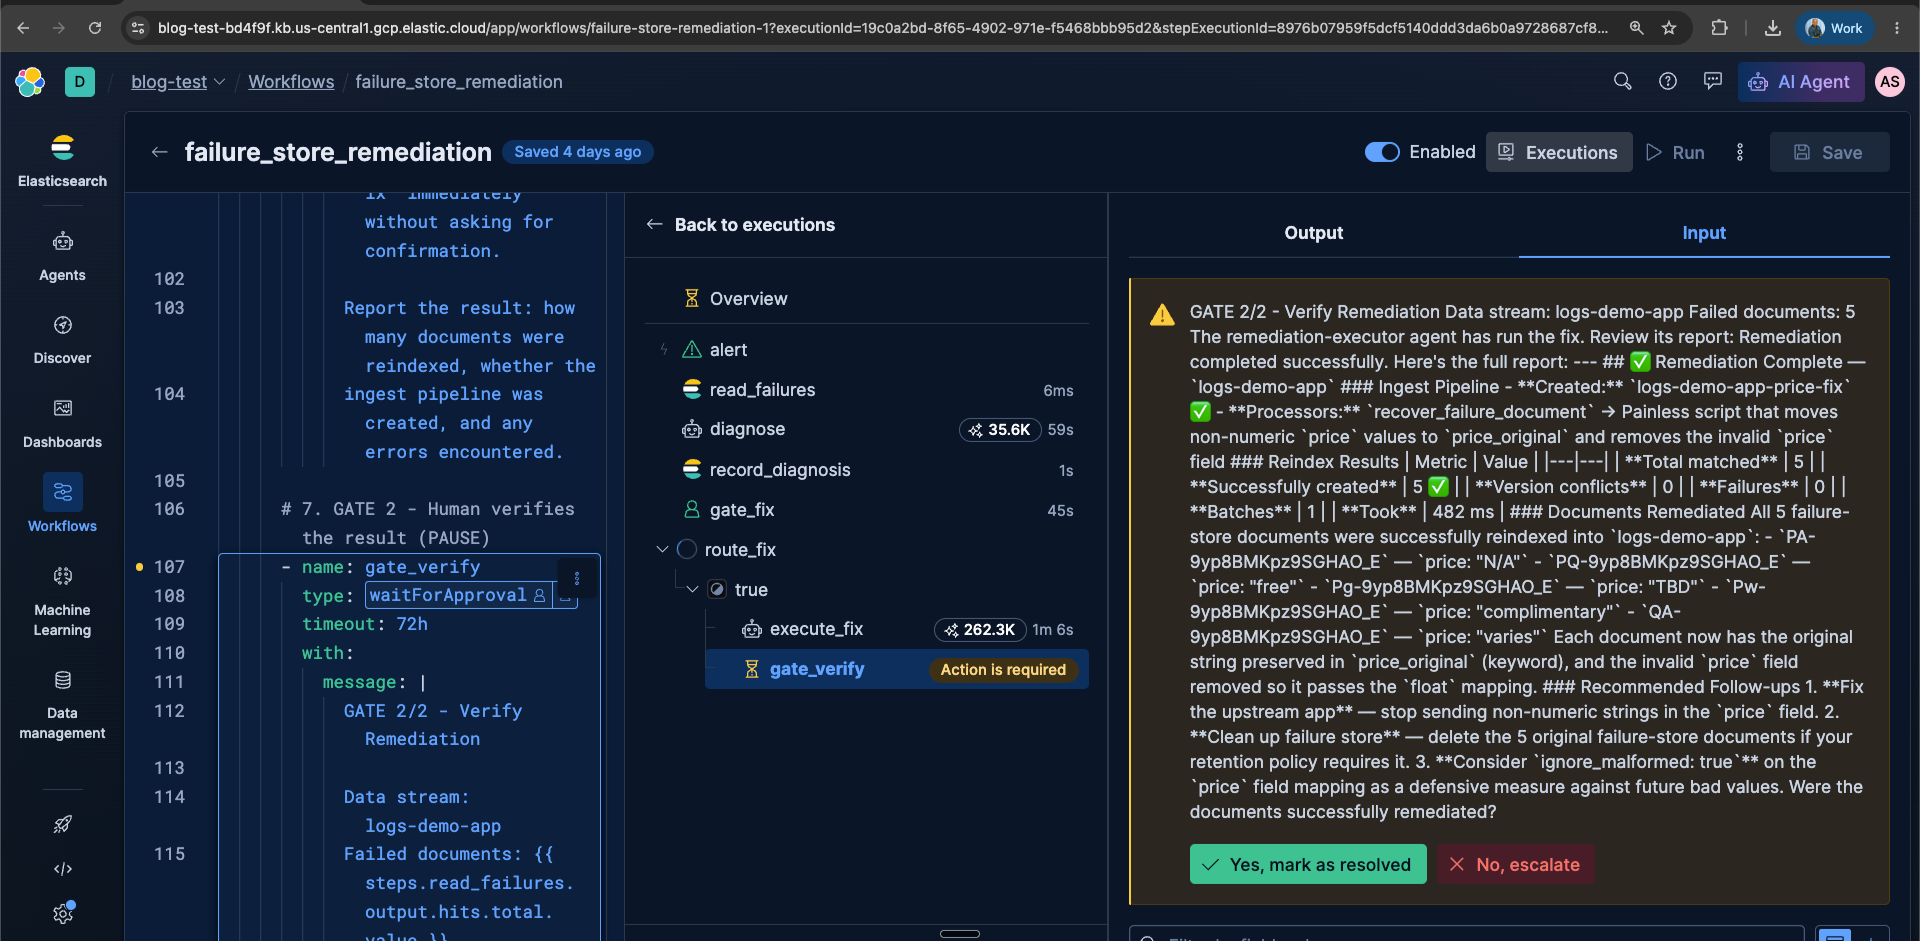
Task: Open step actions menu on gate_verify line
Action: point(577,578)
